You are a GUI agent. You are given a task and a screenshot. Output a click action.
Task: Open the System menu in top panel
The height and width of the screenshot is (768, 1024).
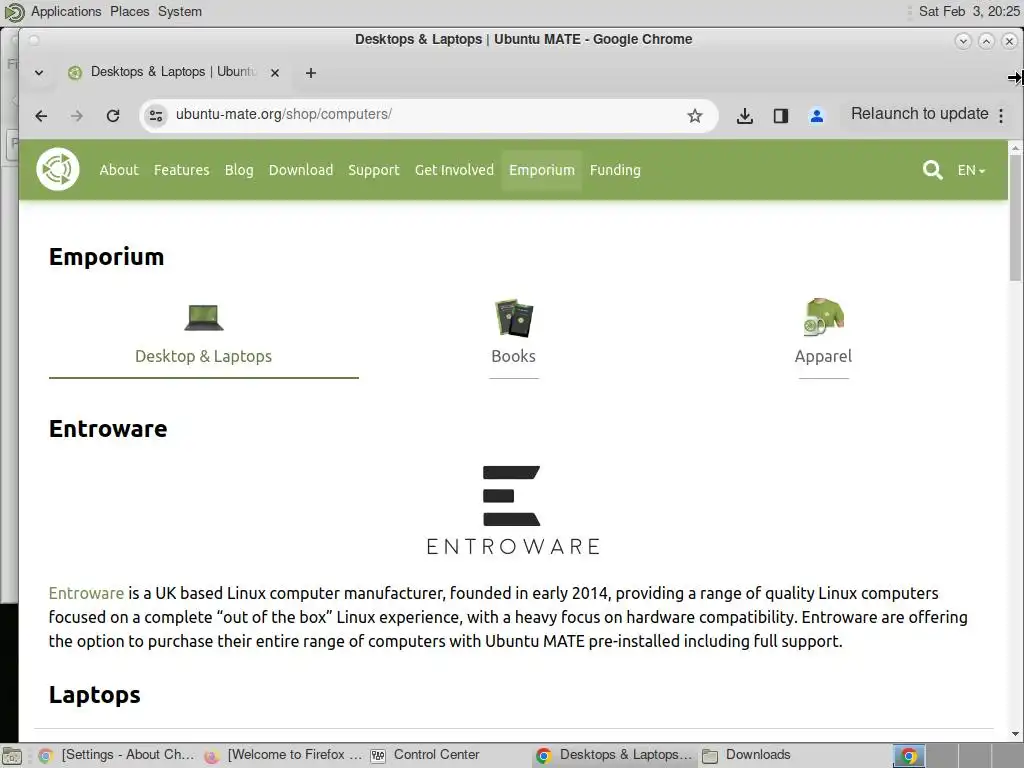click(x=180, y=12)
